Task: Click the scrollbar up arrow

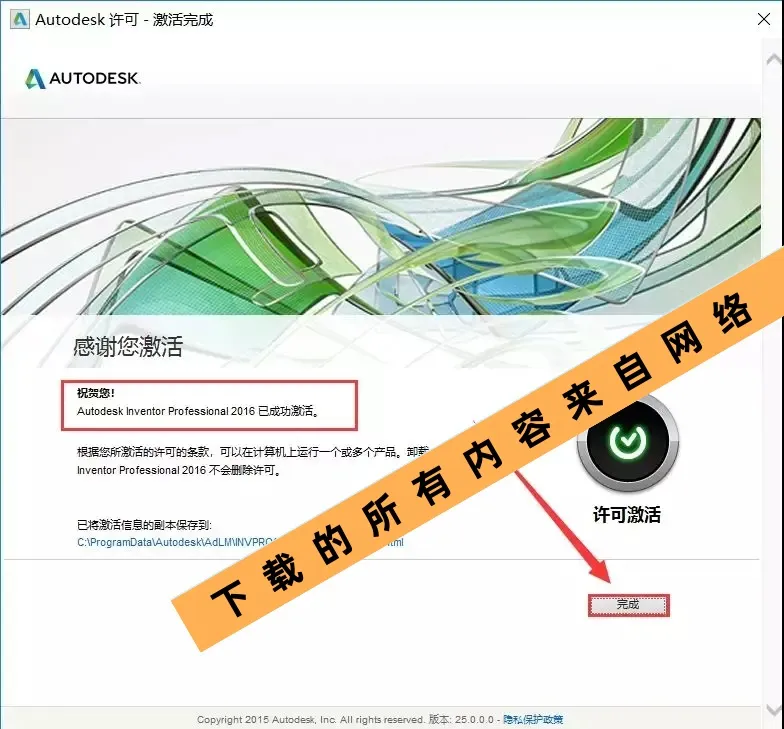Action: pos(773,60)
